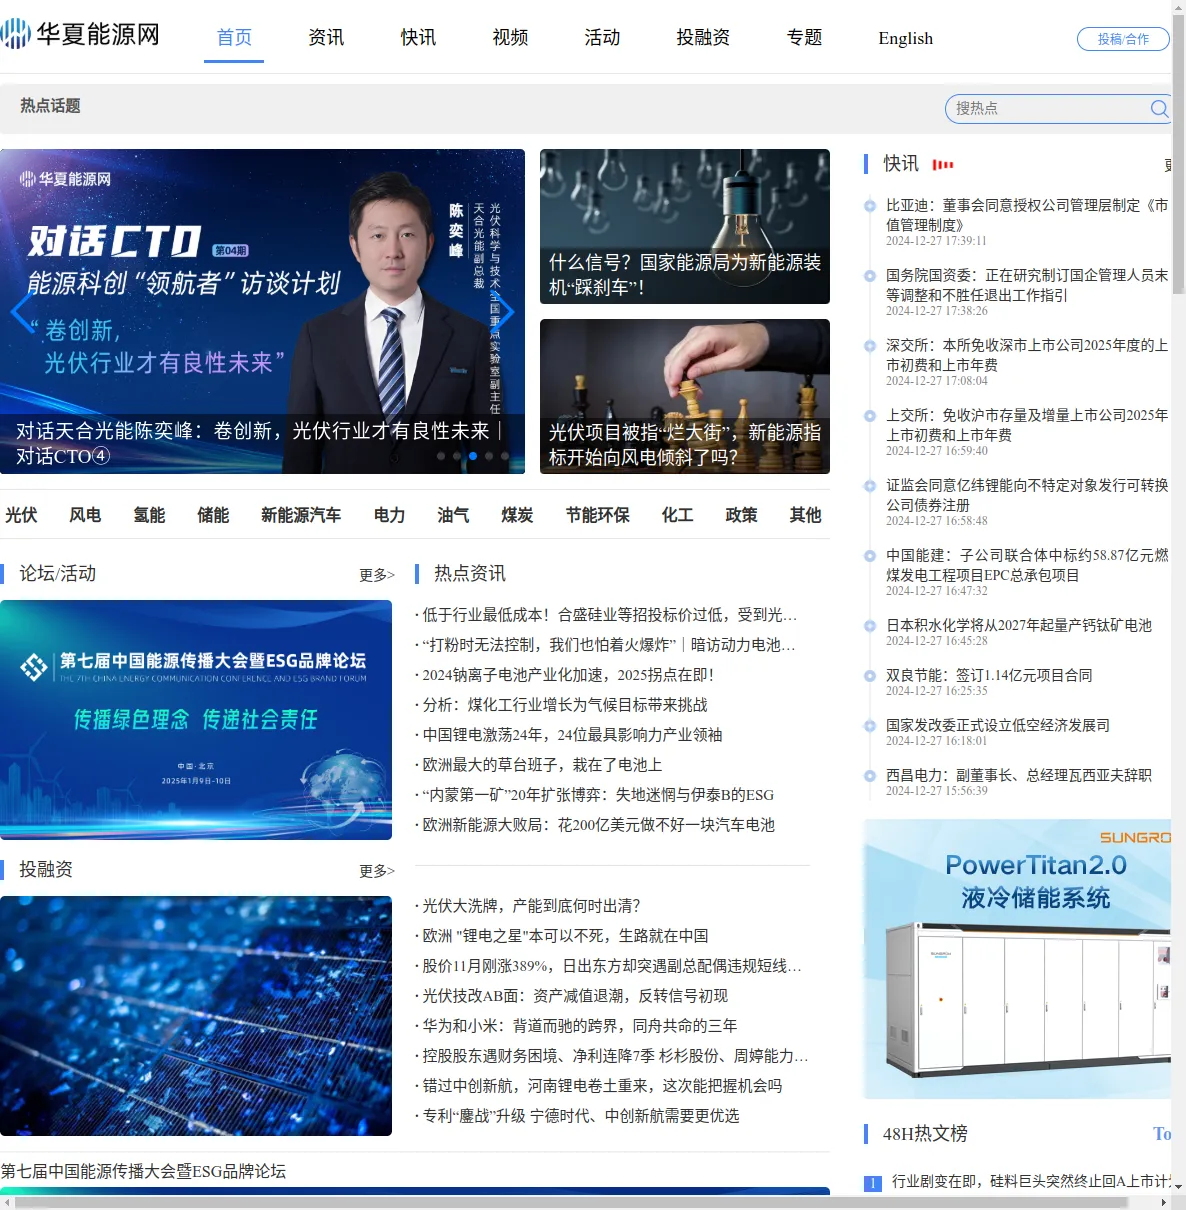Viewport: 1186px width, 1210px height.
Task: Select the 储能 category
Action: pos(213,515)
